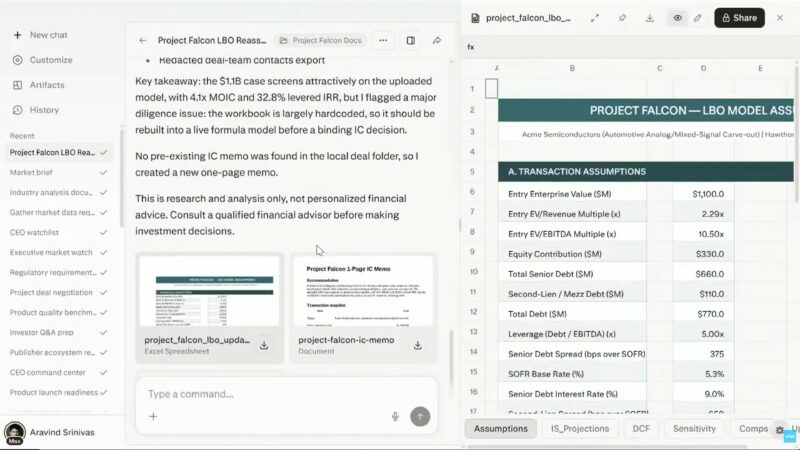Switch to the pencil edit mode
The image size is (800, 450).
click(697, 18)
